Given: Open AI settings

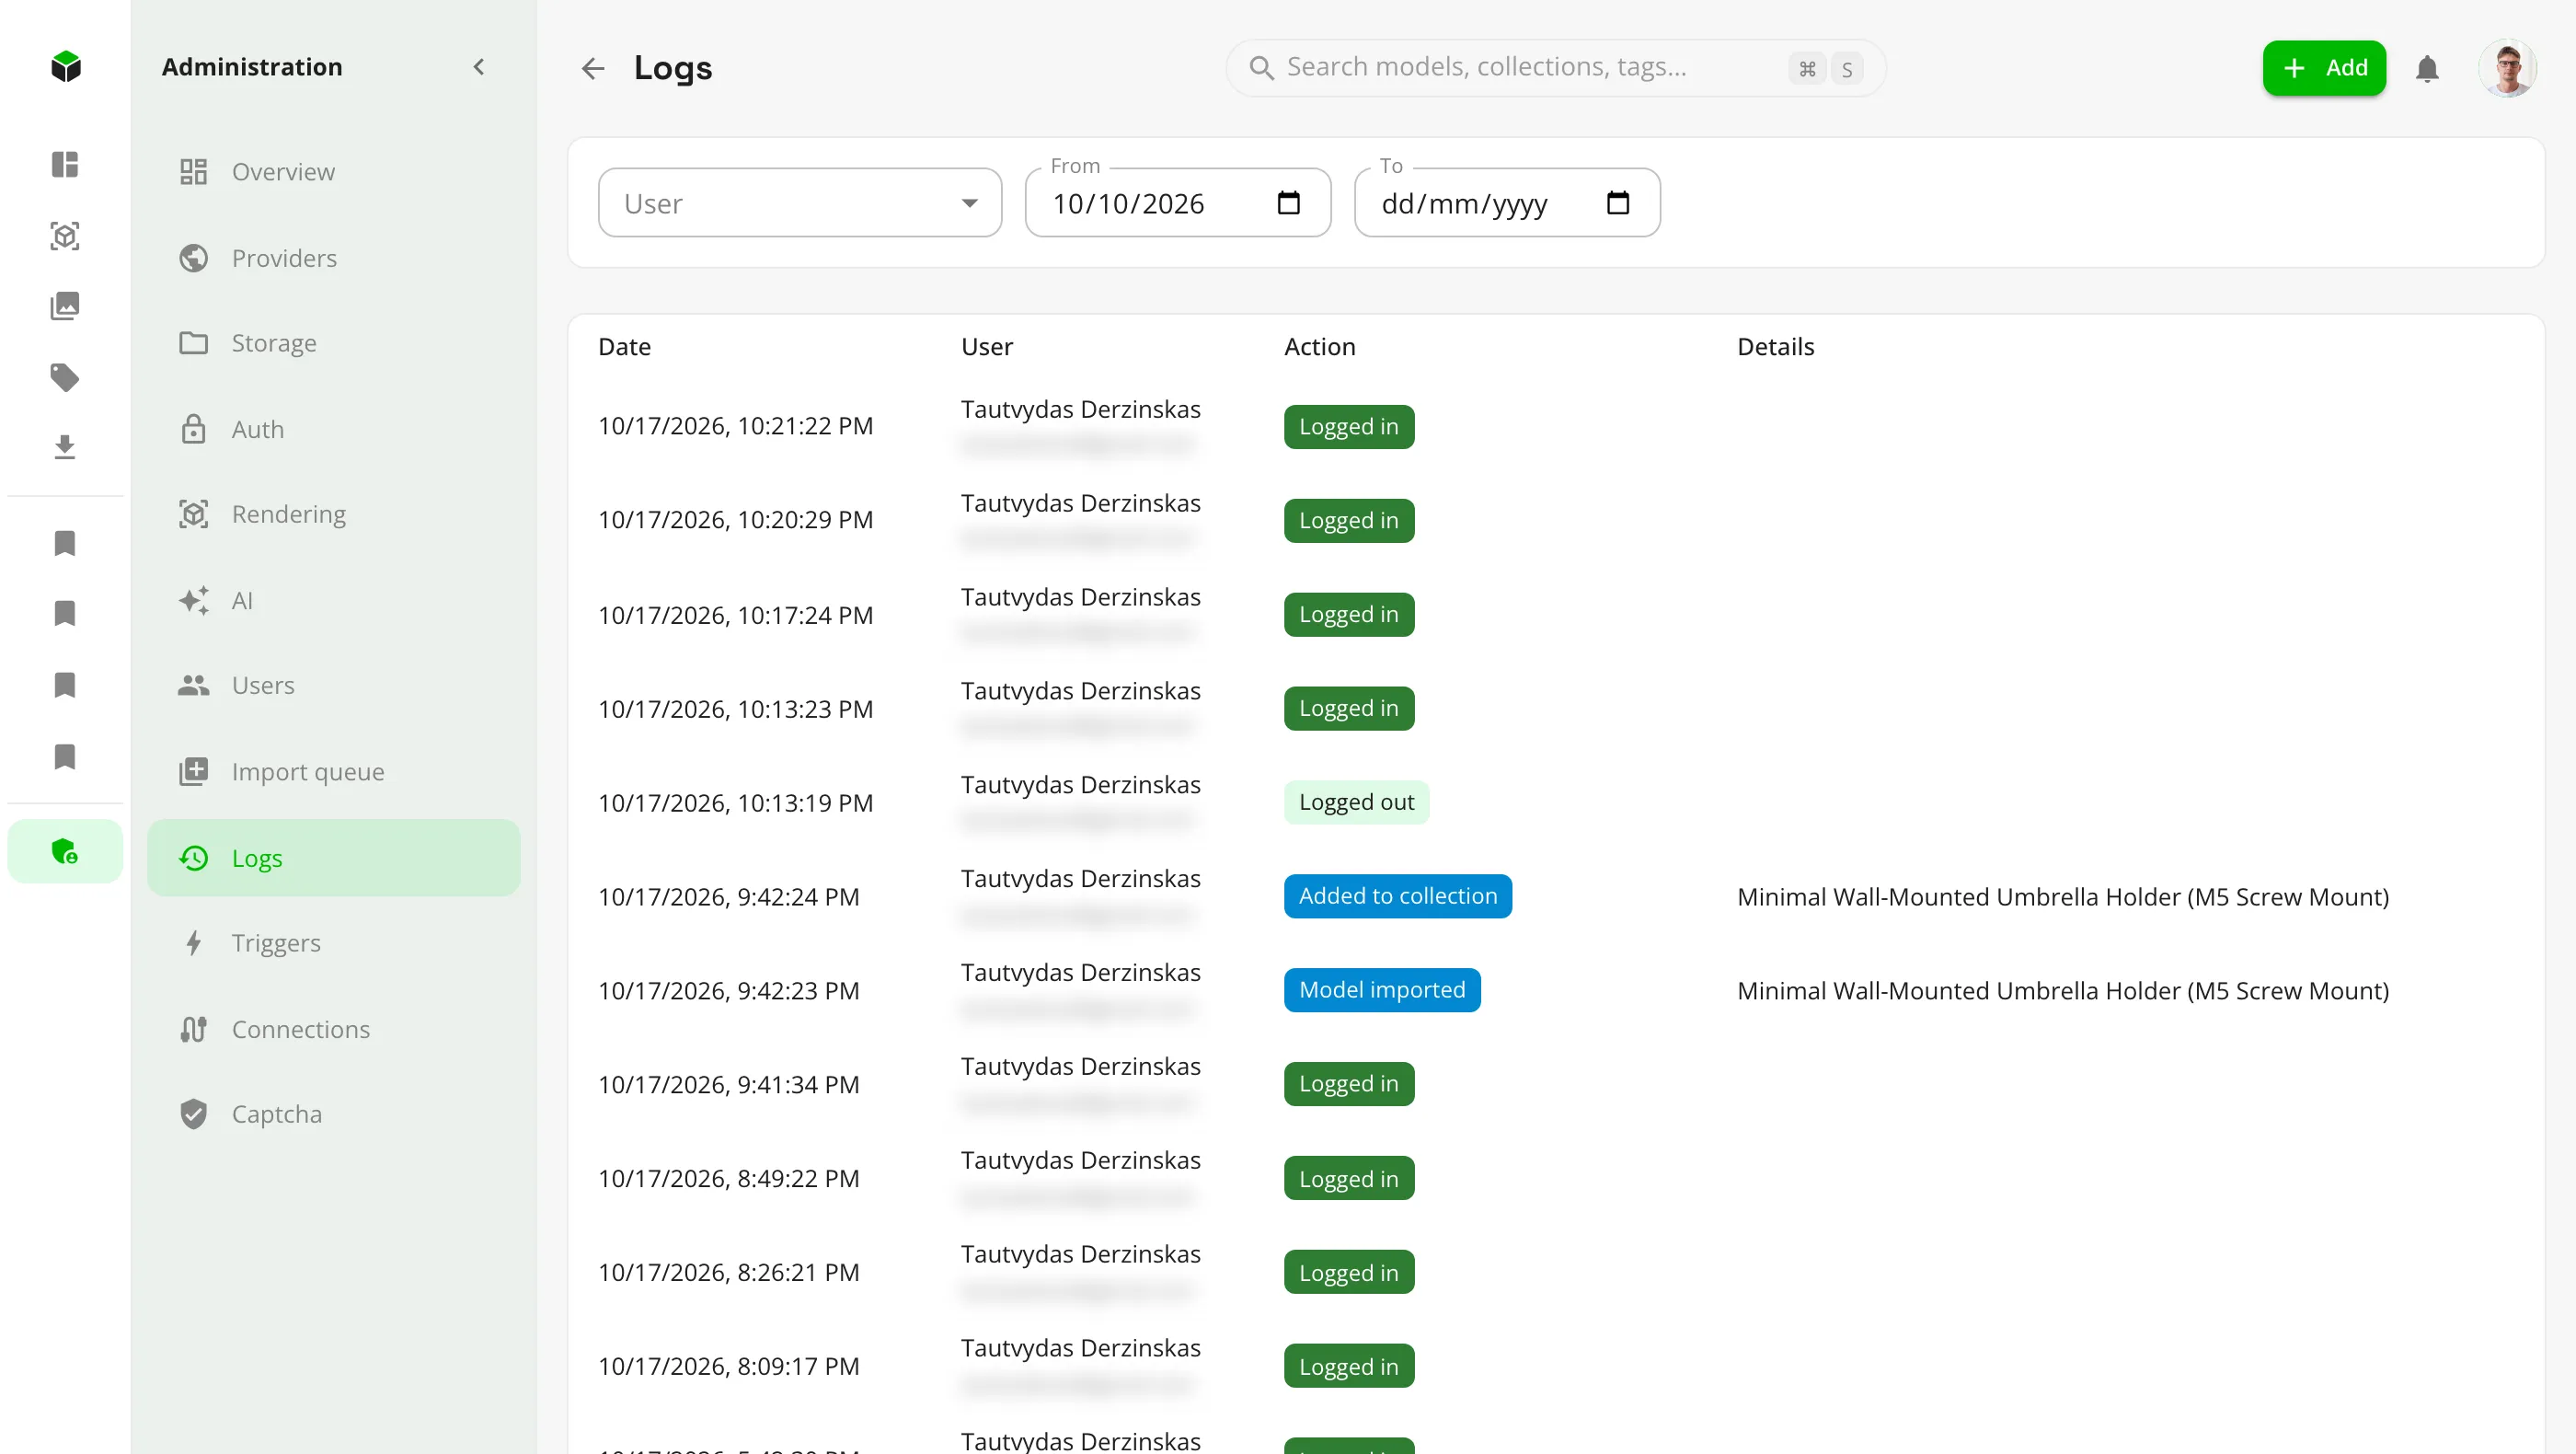Looking at the screenshot, I should tap(334, 601).
